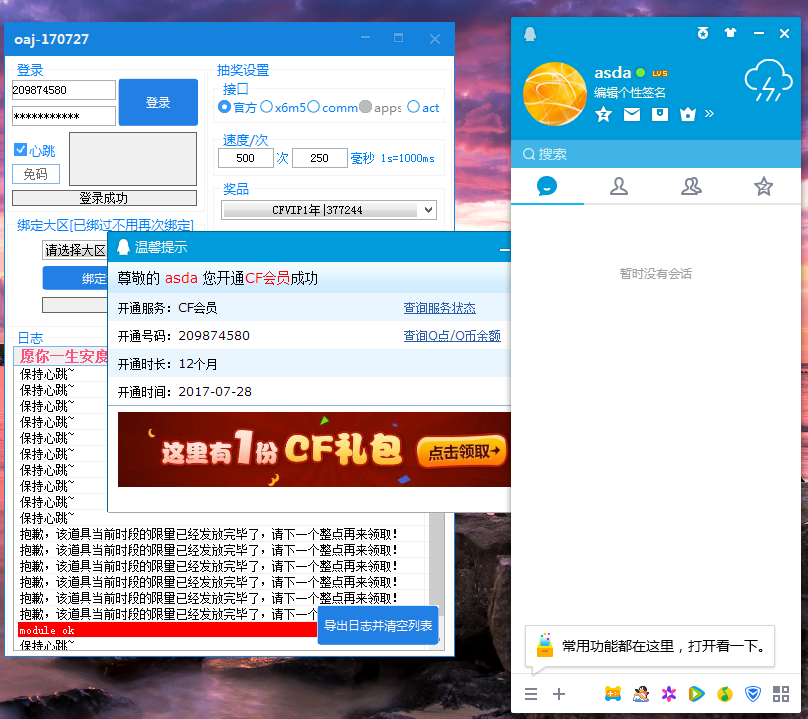Select the red module ok log row
The width and height of the screenshot is (808, 719).
[x=167, y=630]
